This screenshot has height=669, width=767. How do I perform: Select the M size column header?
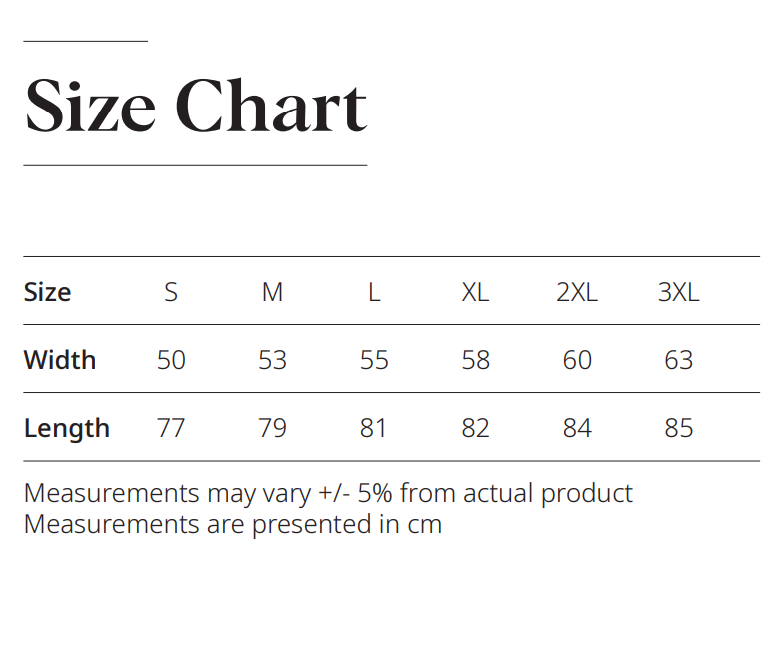pos(272,292)
